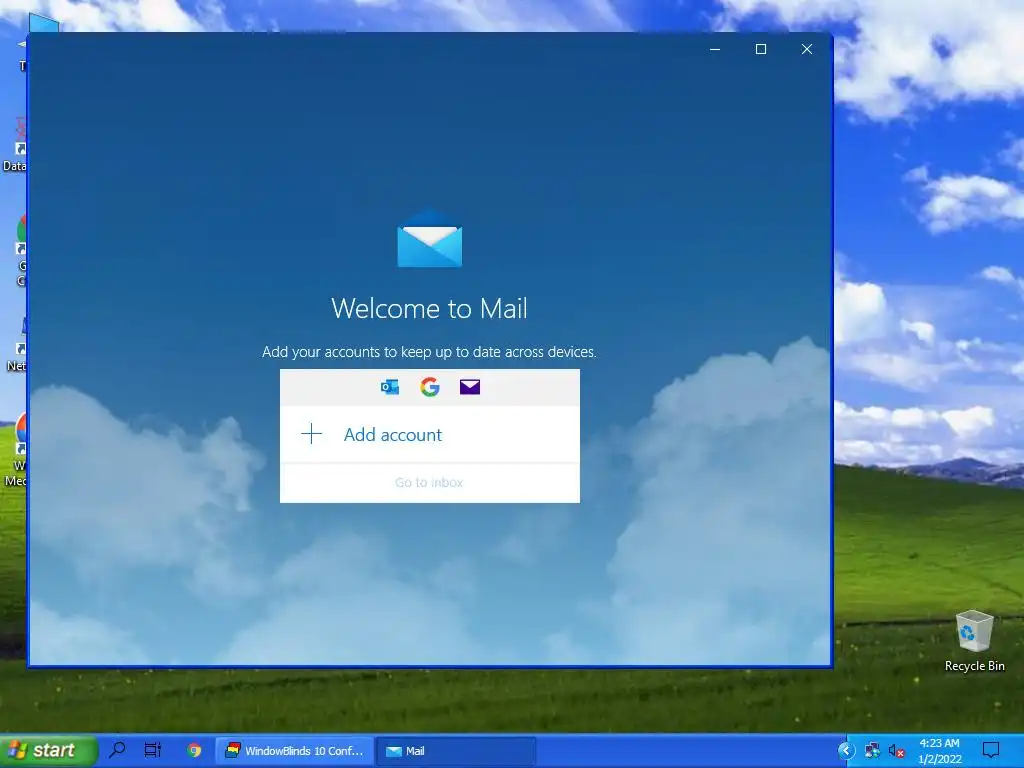Minimize the Mail window

pyautogui.click(x=715, y=49)
